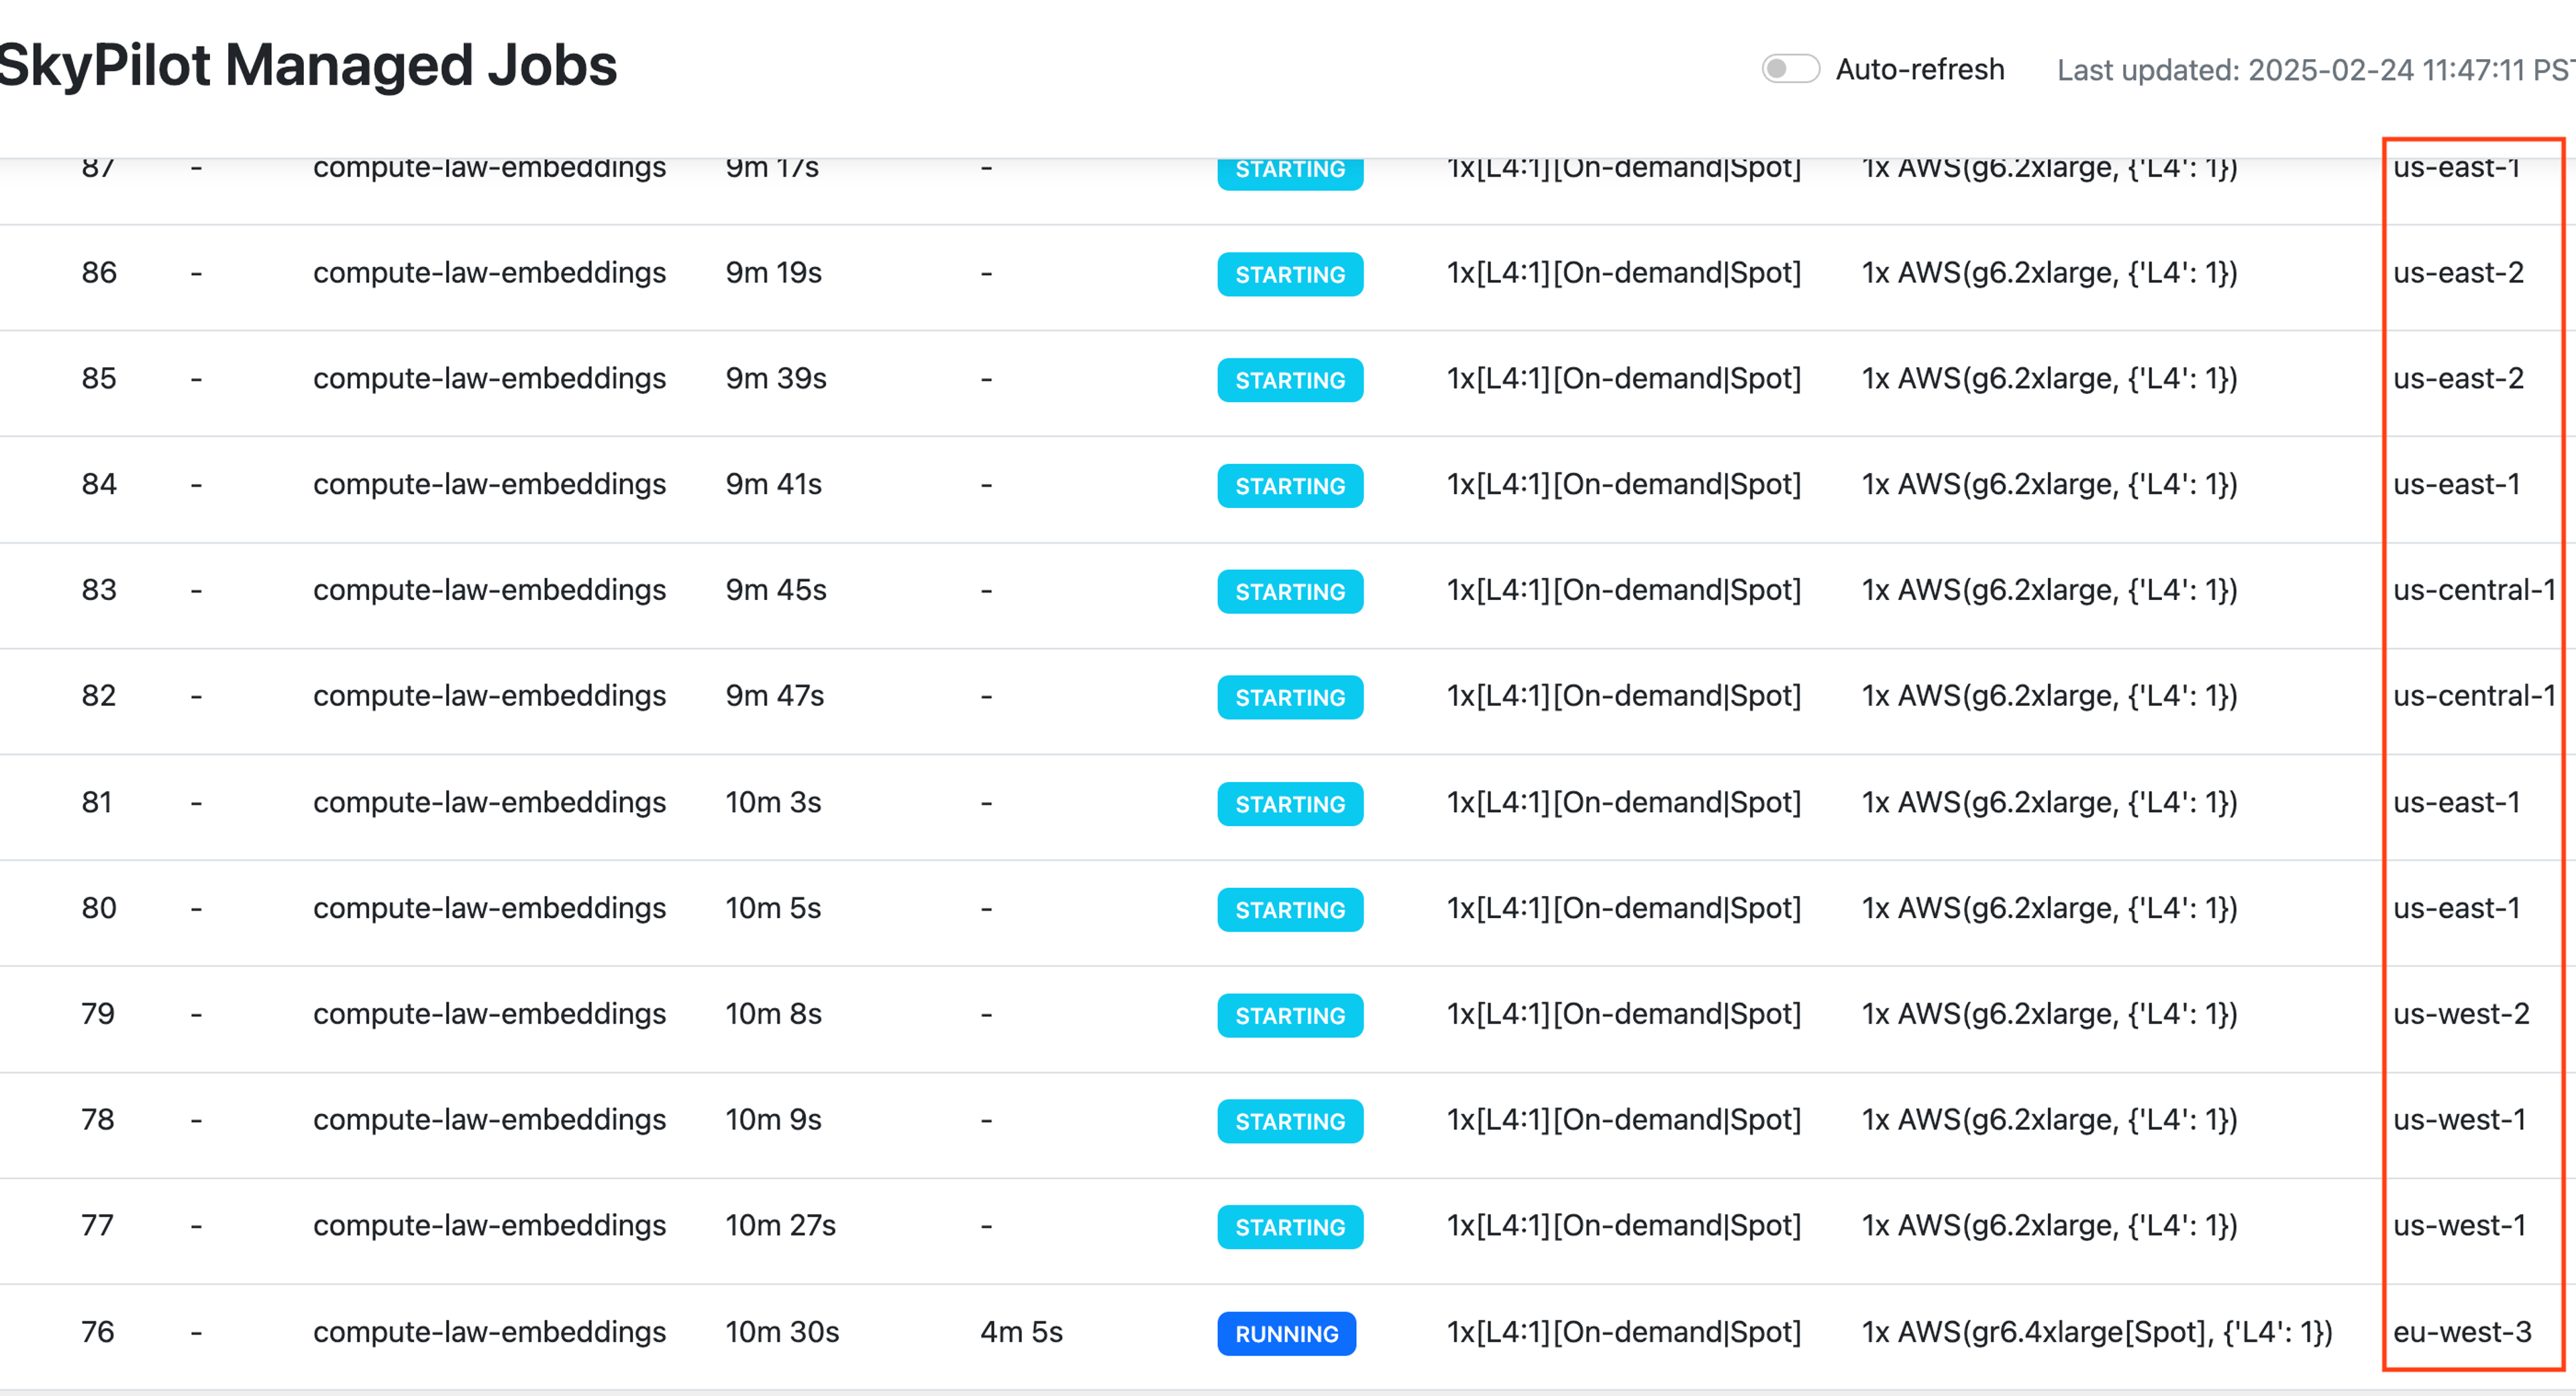Select the '9m 19s' duration value
2576x1396 pixels.
point(774,273)
